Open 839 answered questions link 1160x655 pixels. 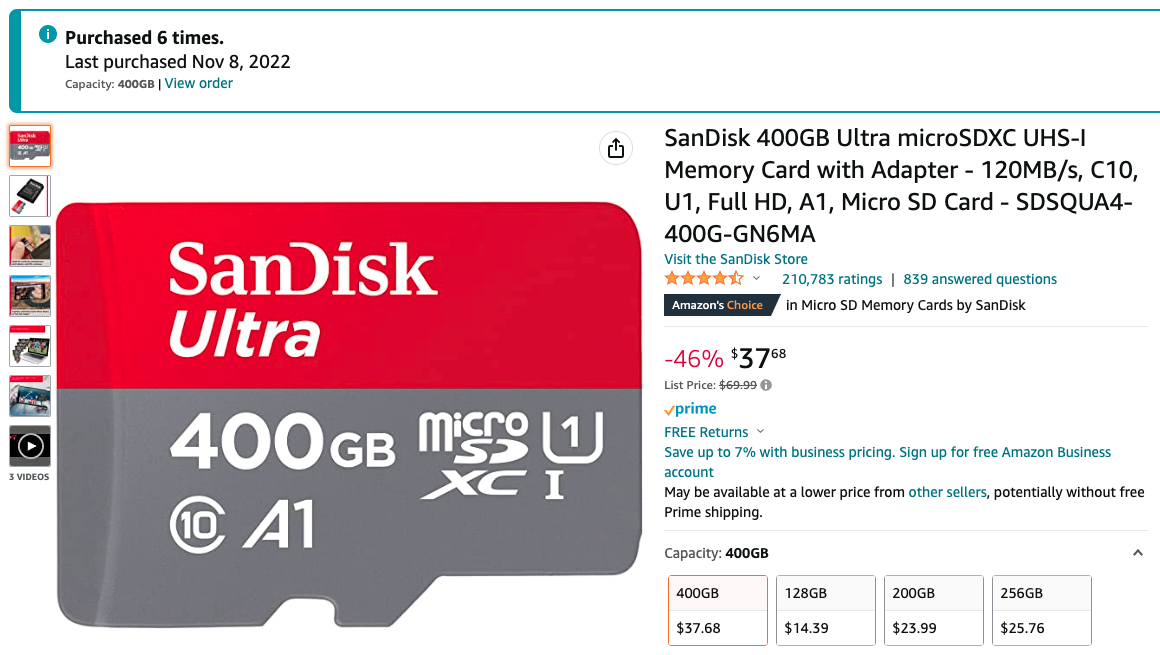pos(979,279)
